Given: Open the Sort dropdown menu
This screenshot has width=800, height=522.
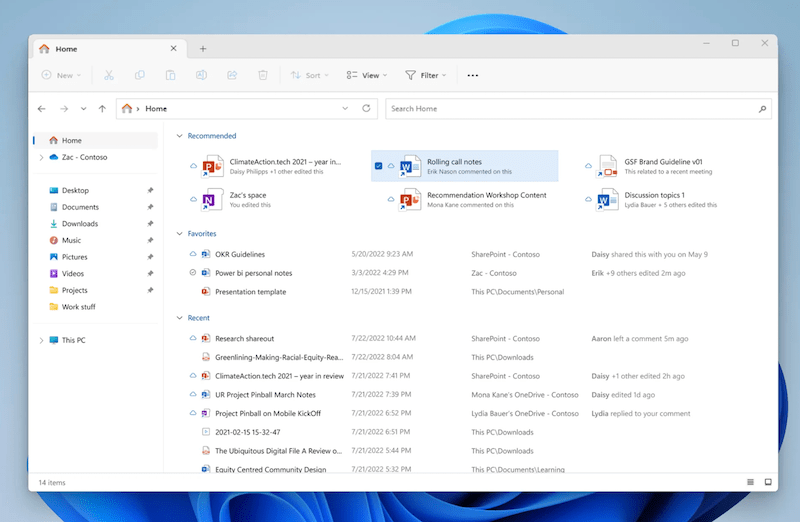Looking at the screenshot, I should (311, 75).
